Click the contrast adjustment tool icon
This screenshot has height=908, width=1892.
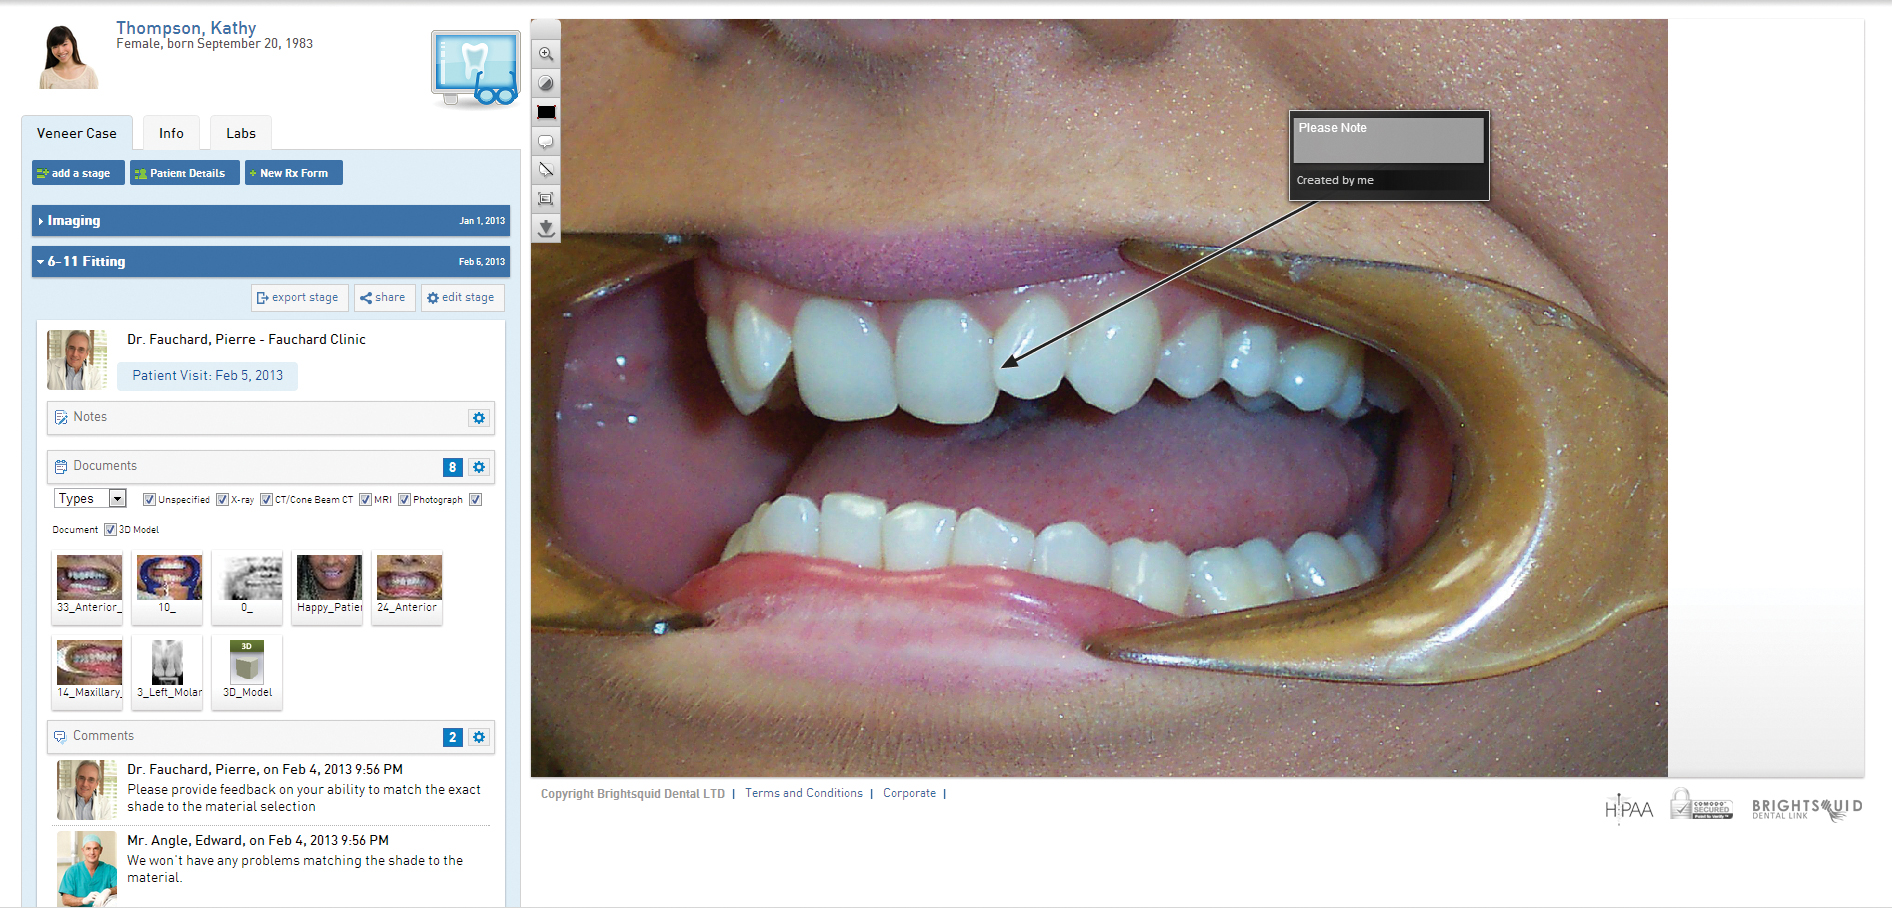pos(546,84)
